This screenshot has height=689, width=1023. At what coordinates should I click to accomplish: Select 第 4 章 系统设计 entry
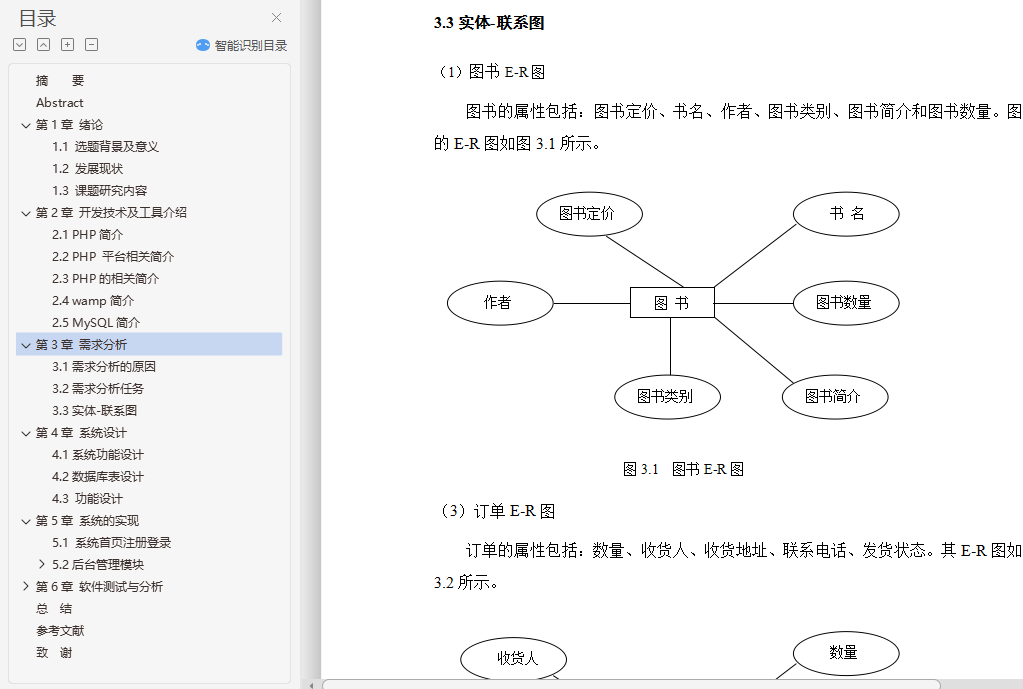81,433
